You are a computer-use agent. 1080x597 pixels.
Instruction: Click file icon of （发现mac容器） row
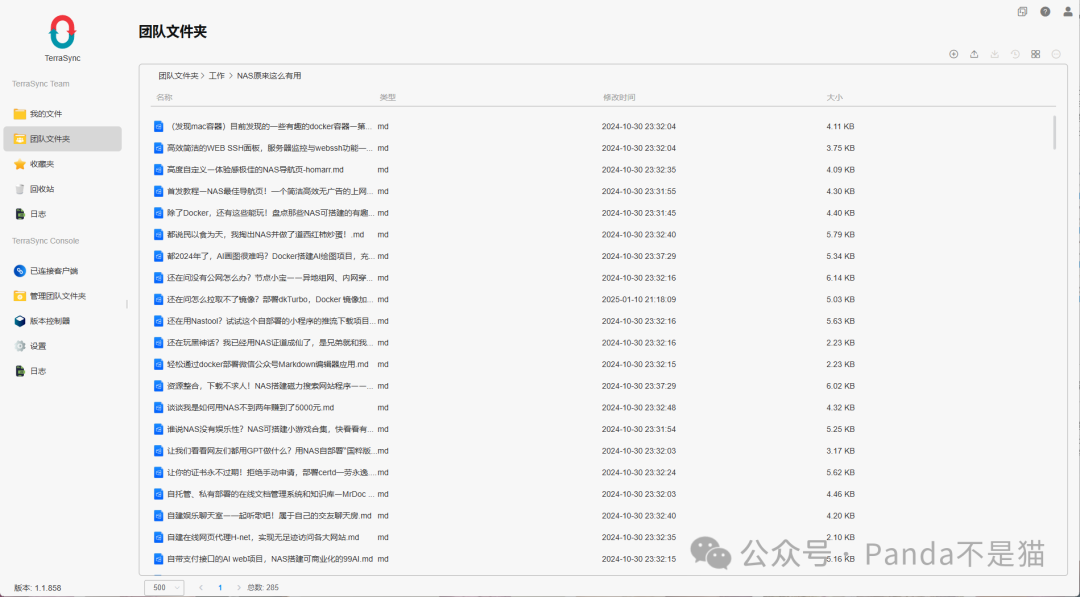158,126
